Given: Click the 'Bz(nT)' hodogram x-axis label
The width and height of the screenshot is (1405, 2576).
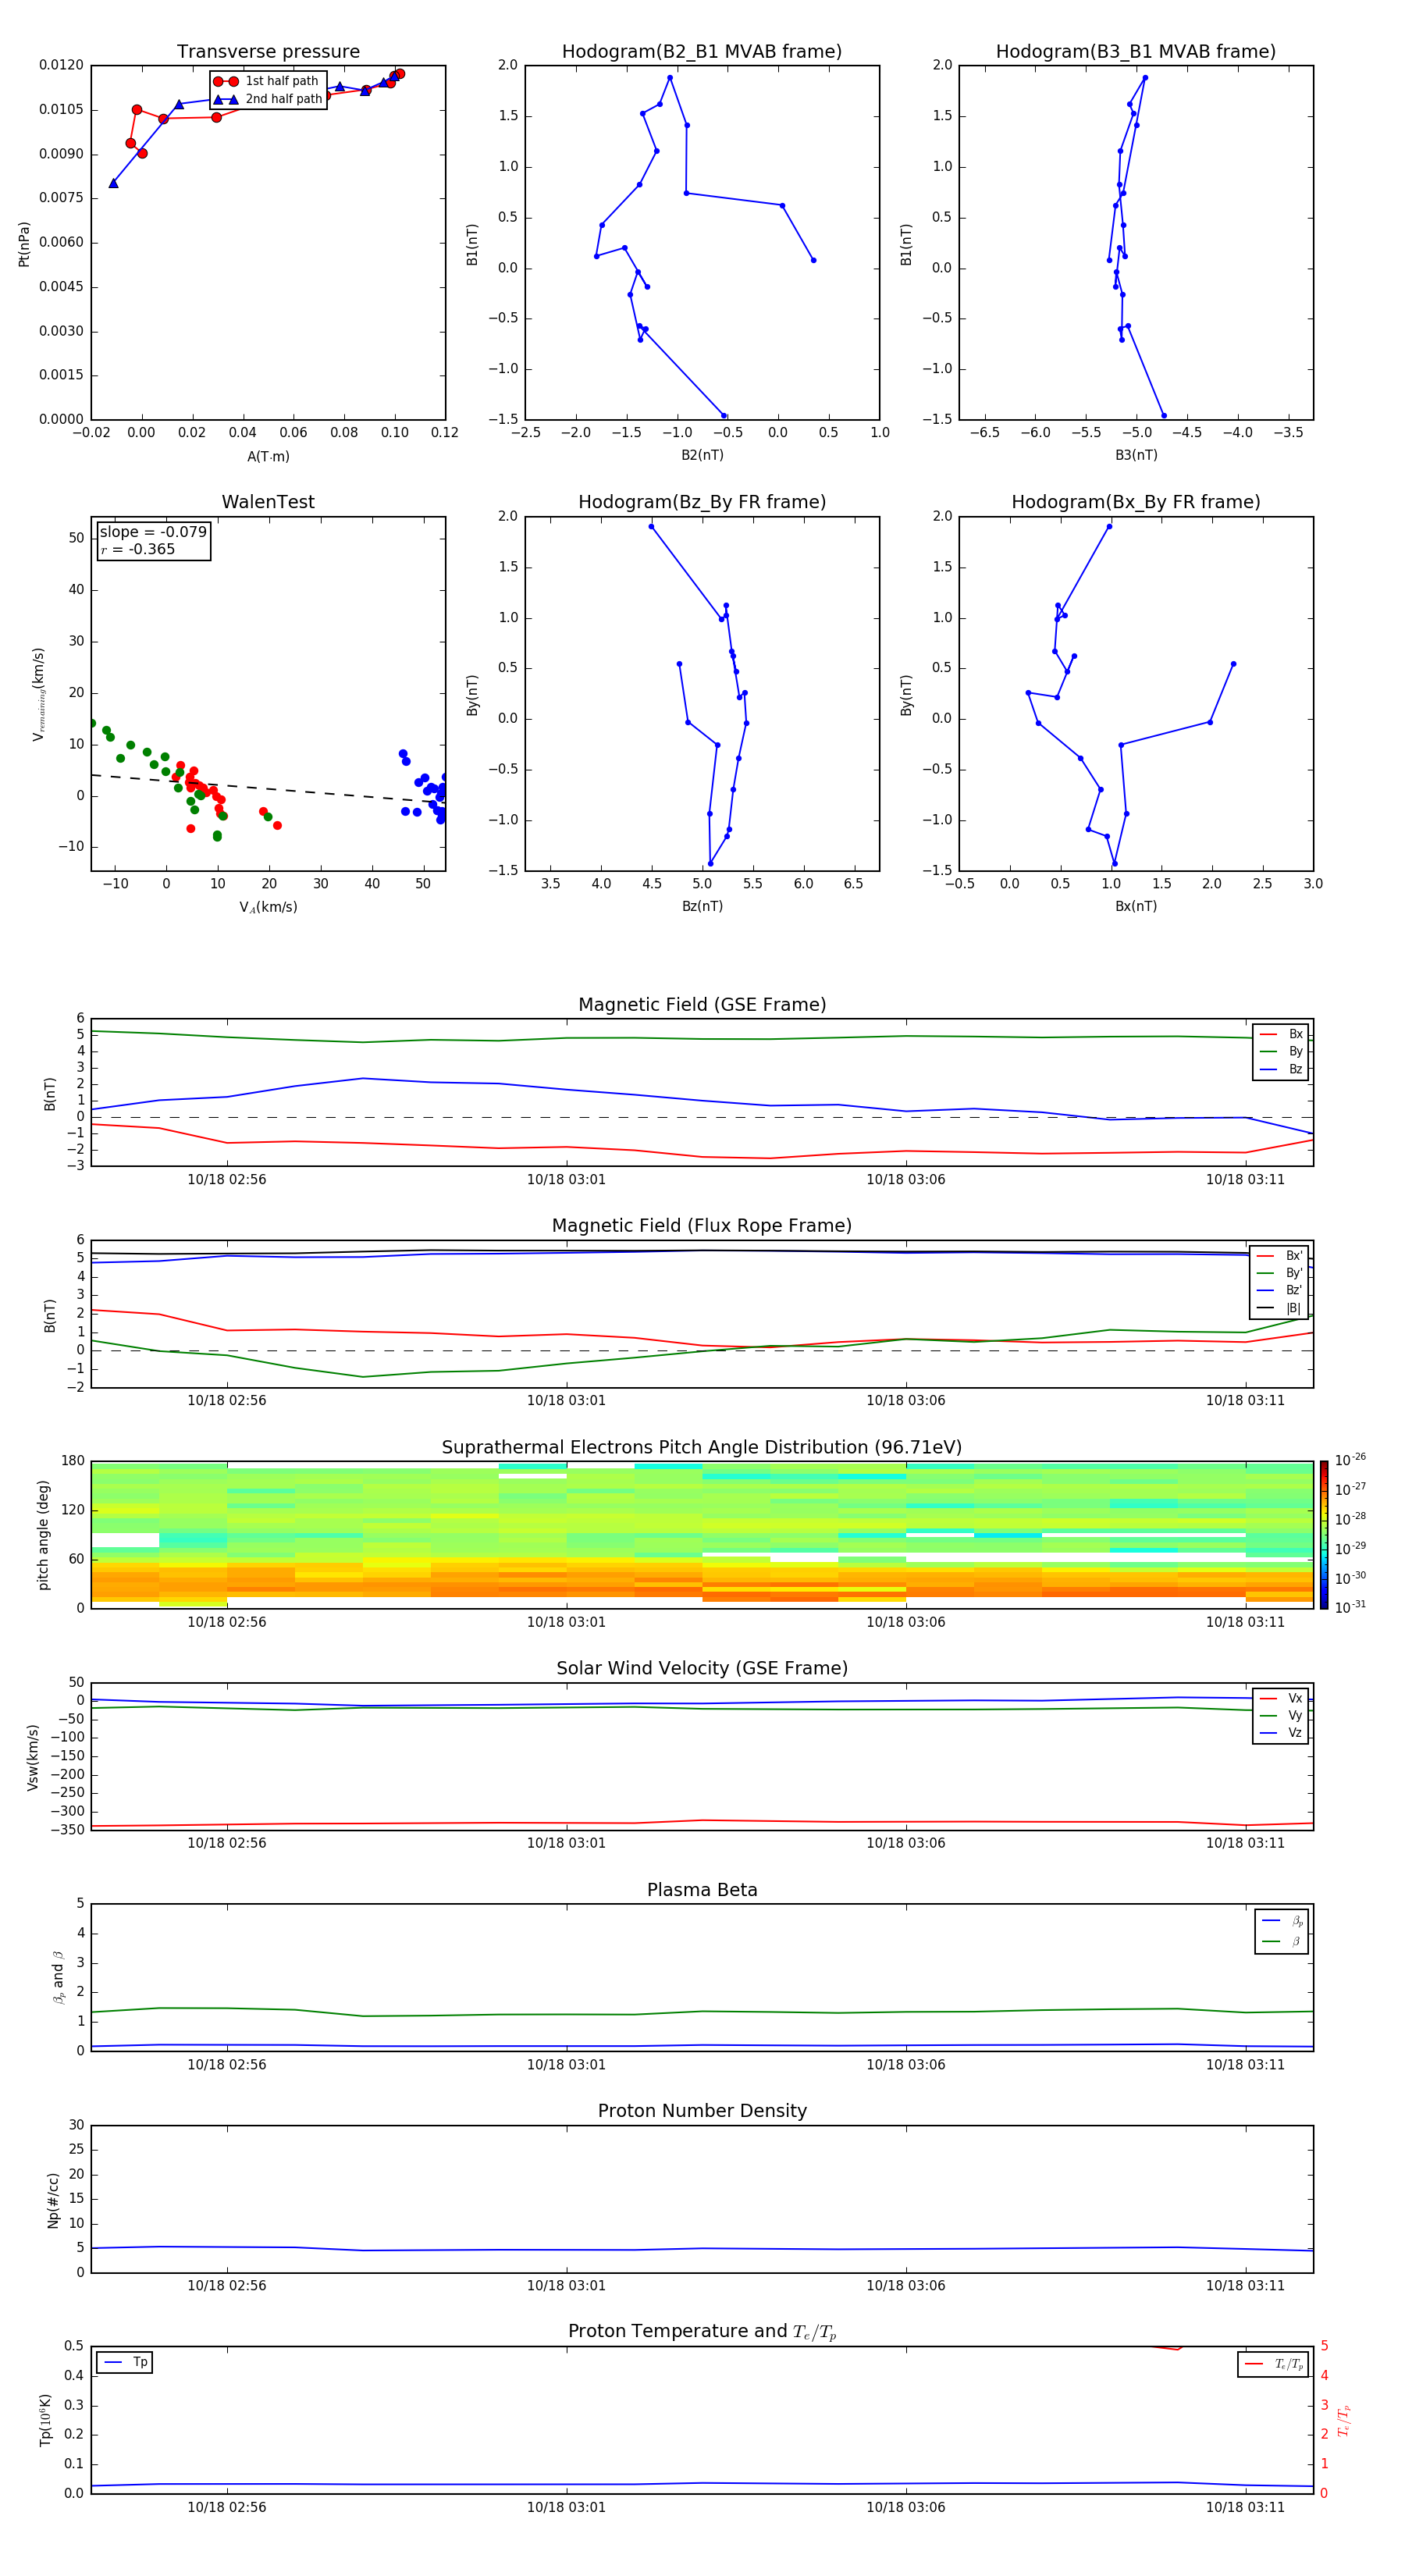Looking at the screenshot, I should point(702,906).
